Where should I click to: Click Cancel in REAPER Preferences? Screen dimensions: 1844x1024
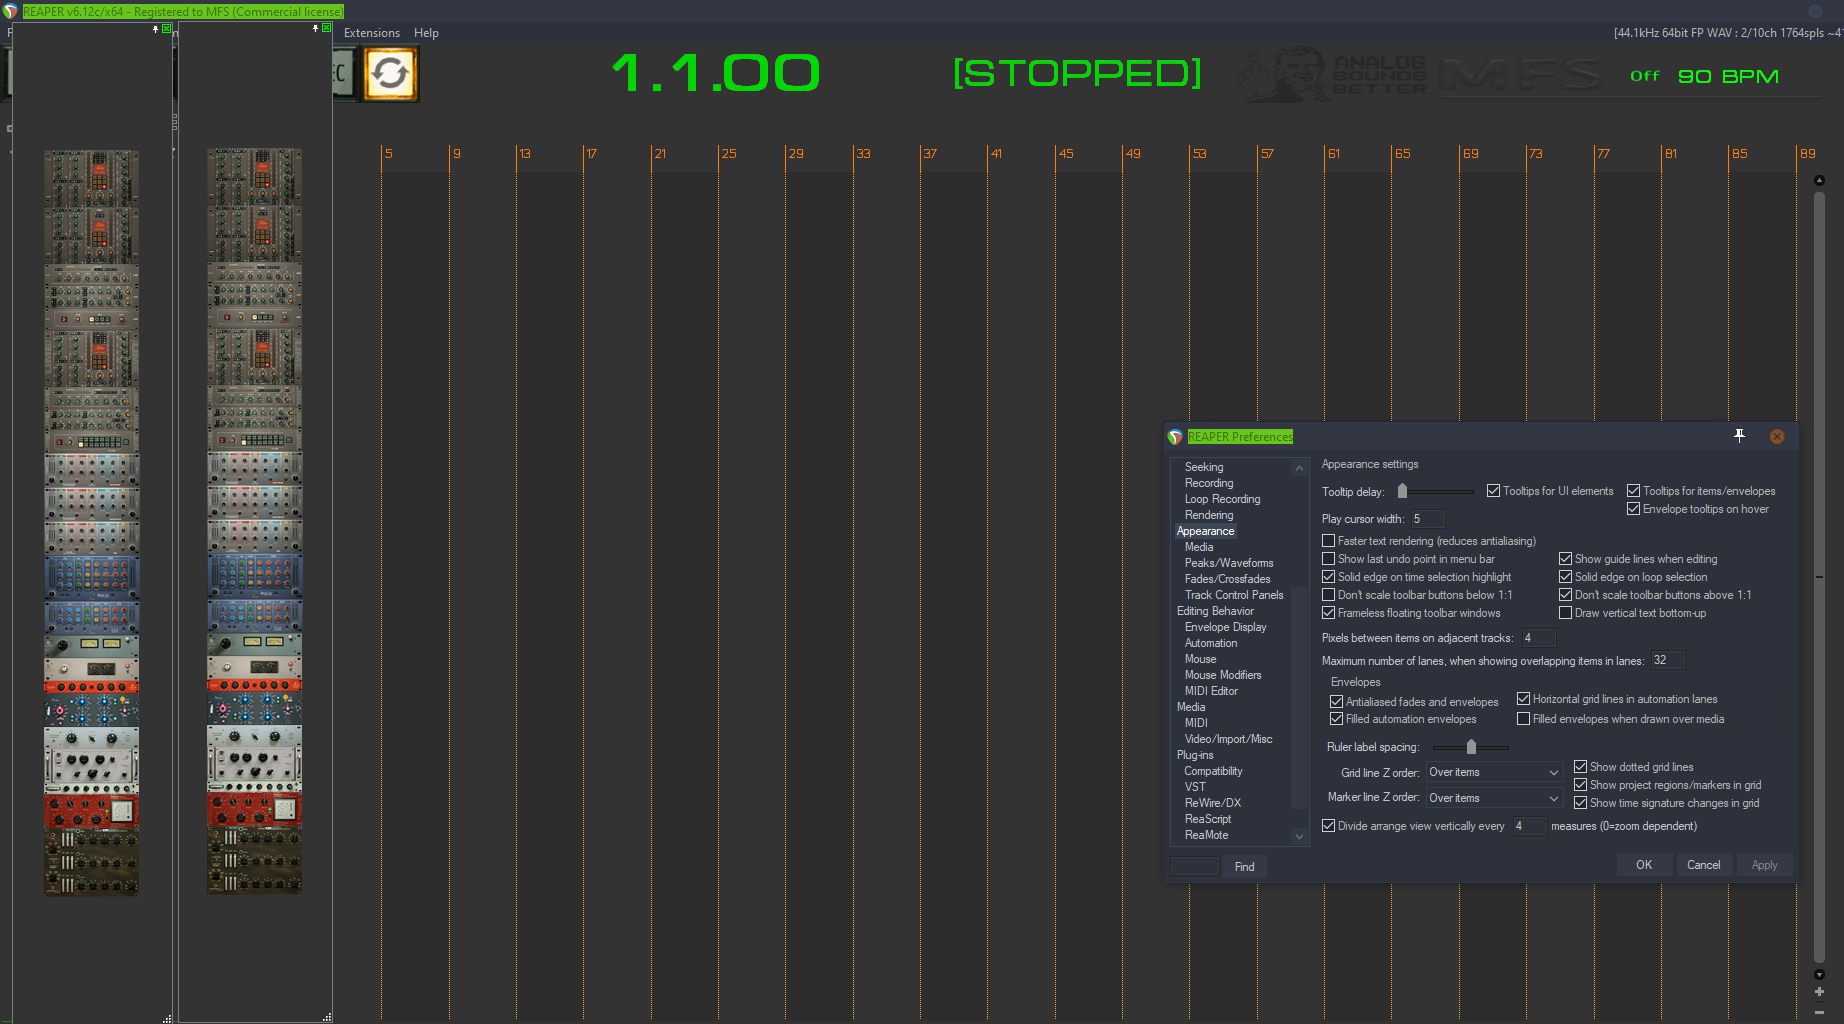click(x=1704, y=865)
